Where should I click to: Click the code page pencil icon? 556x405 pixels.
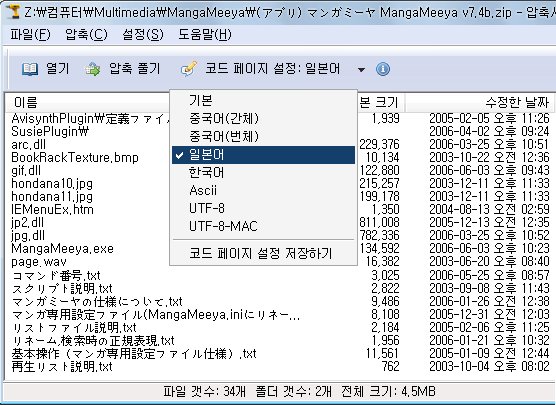[x=189, y=68]
